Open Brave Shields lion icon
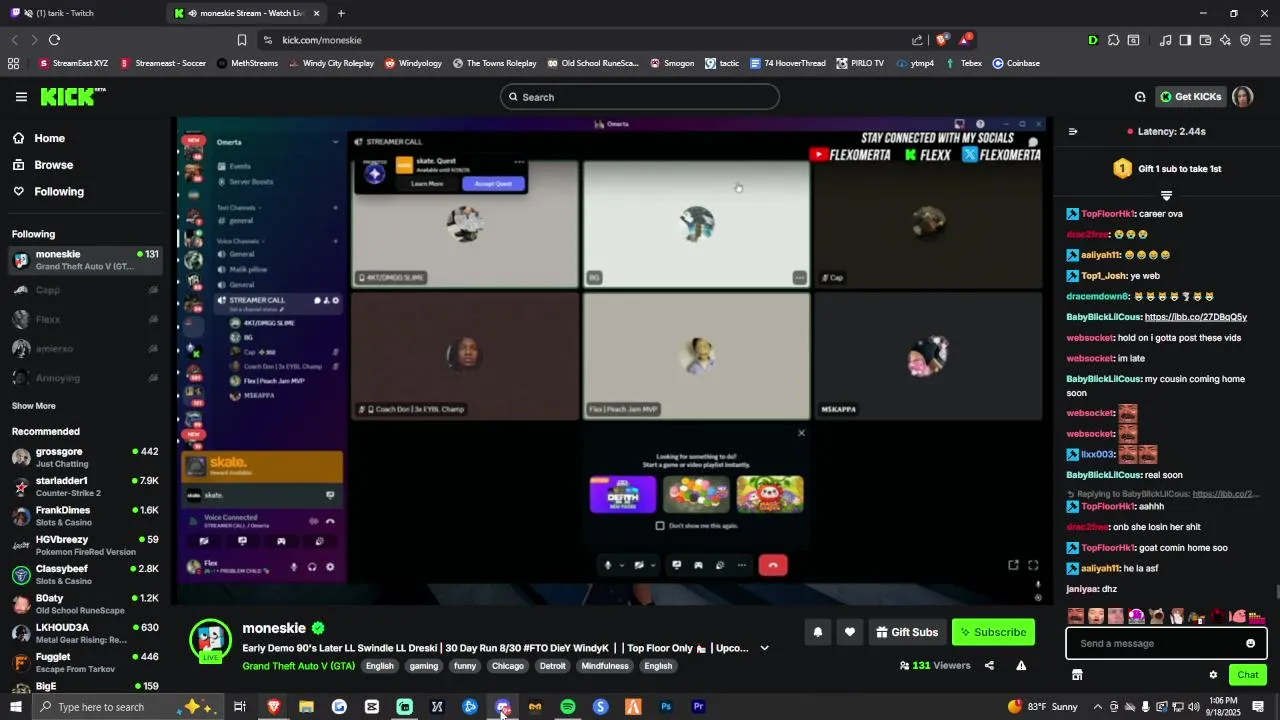The width and height of the screenshot is (1280, 720). (x=941, y=40)
